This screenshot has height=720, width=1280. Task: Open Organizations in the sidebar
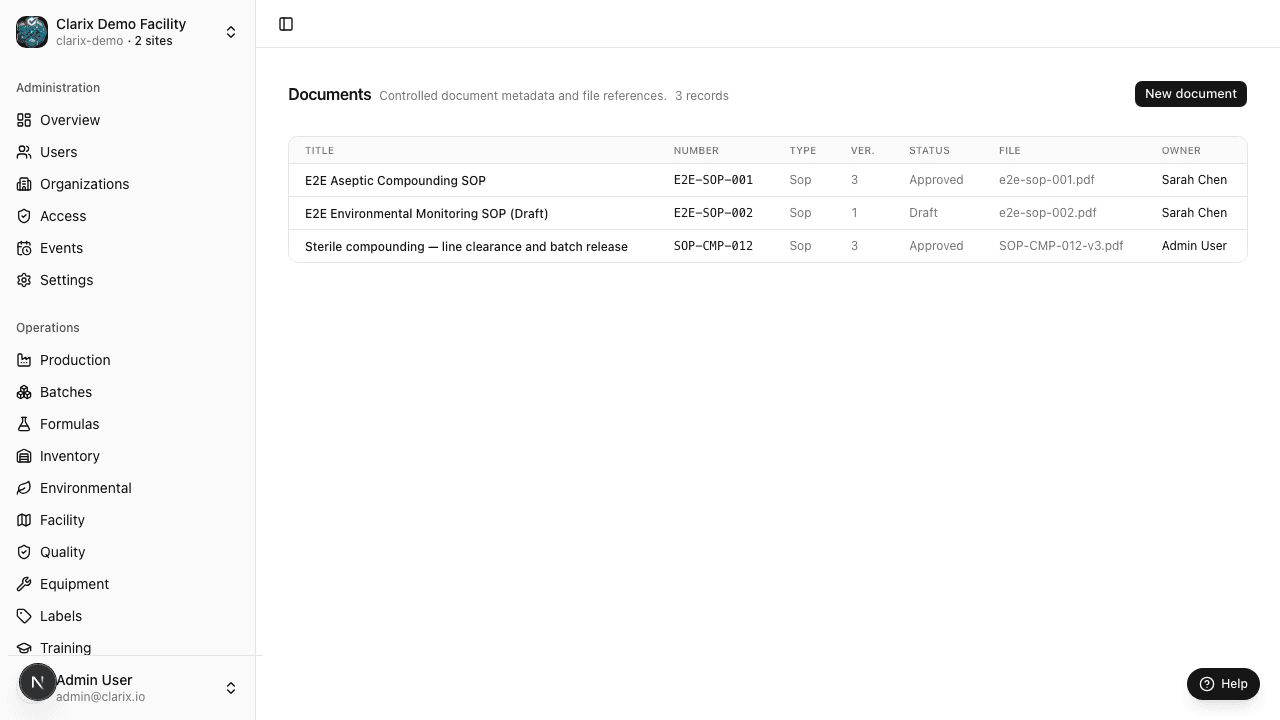[128, 184]
